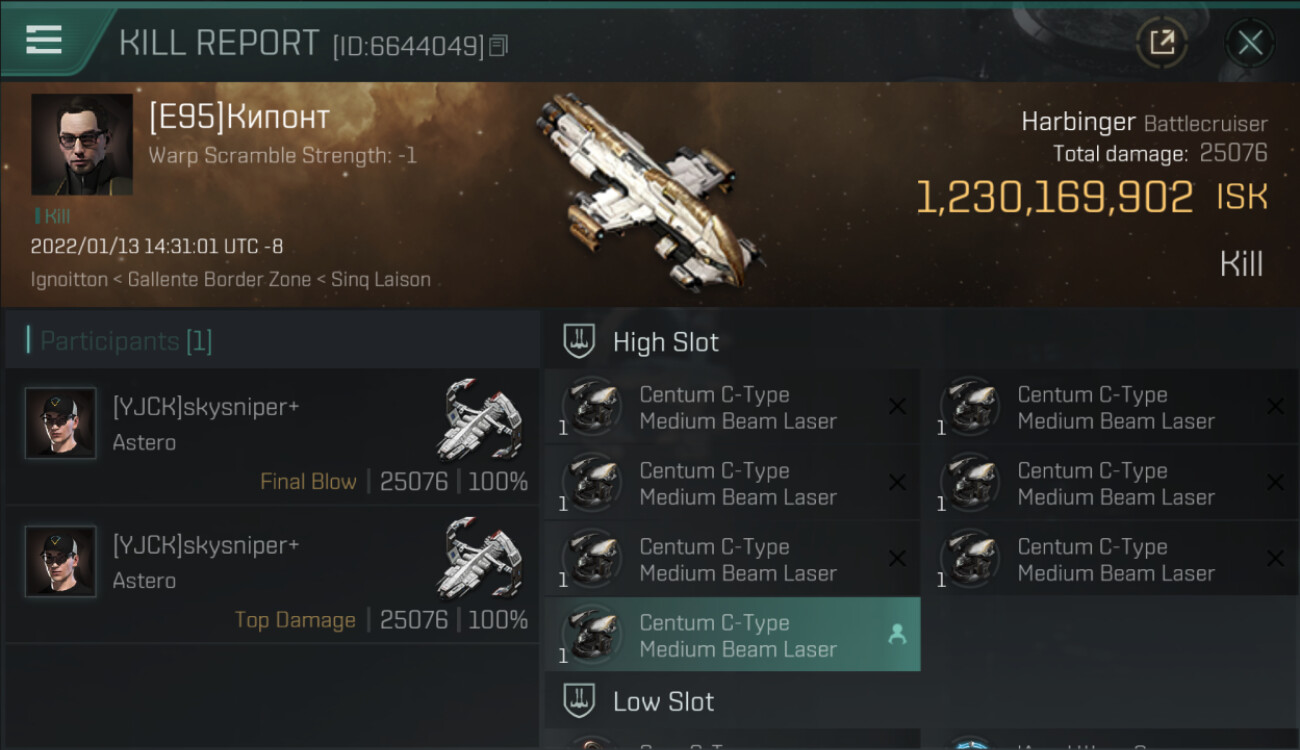The height and width of the screenshot is (750, 1300).
Task: Open Top Damage pilot skysniper+ portrait
Action: pyautogui.click(x=61, y=561)
